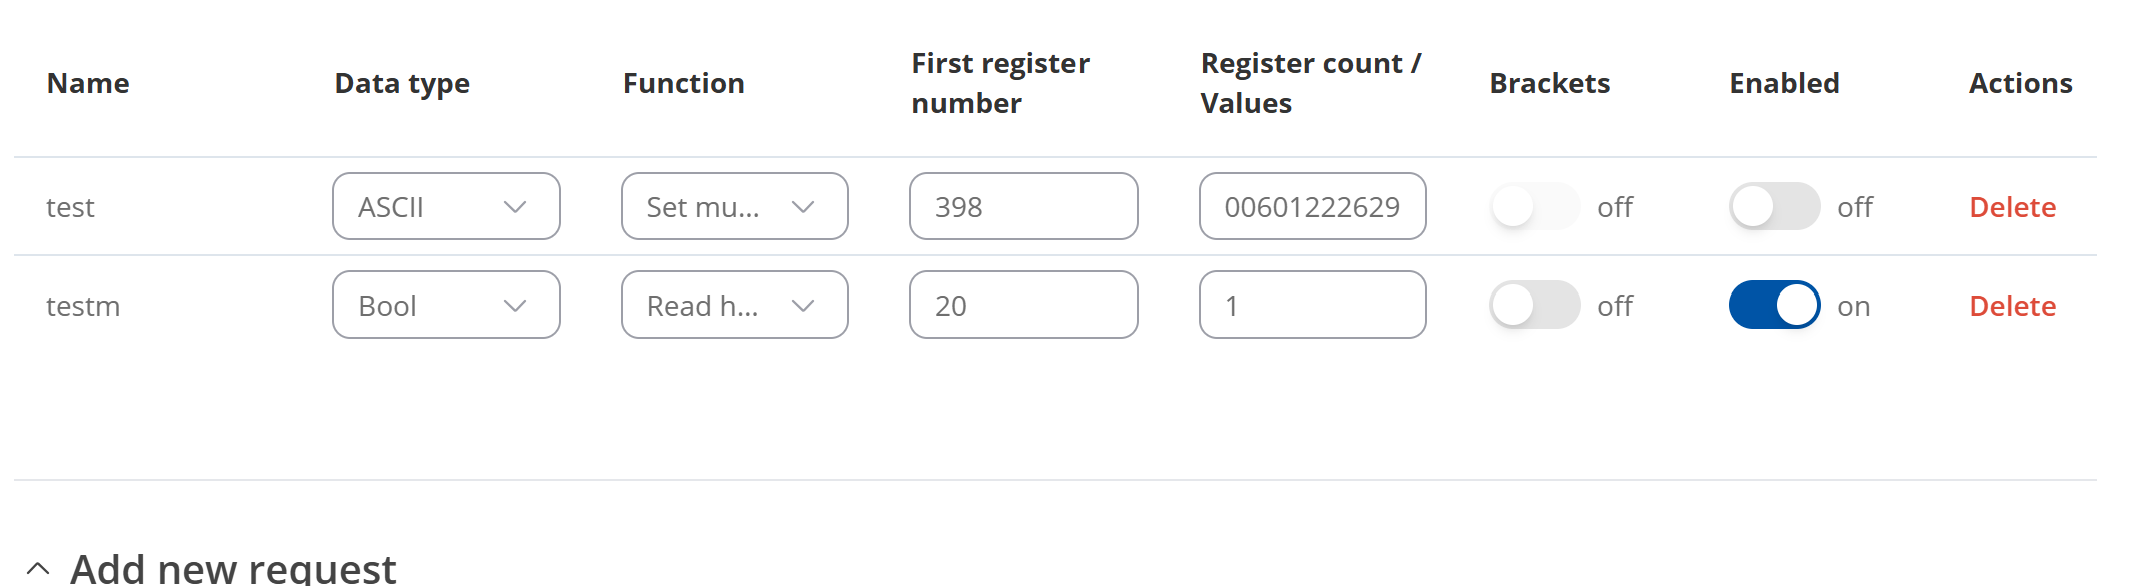Collapse the Add new request section
The width and height of the screenshot is (2148, 586).
click(x=38, y=569)
